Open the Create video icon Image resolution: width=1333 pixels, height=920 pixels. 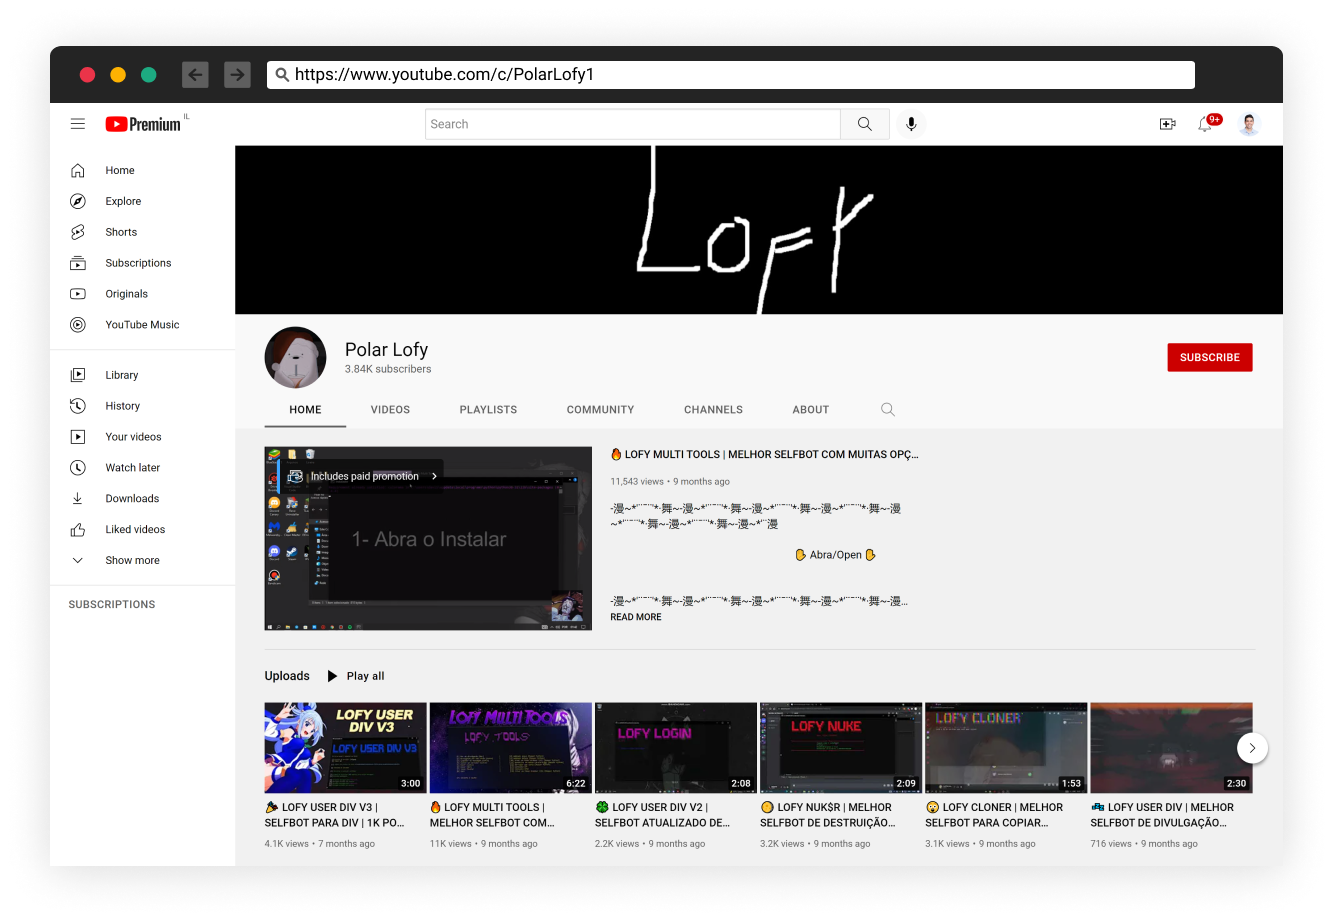pyautogui.click(x=1167, y=124)
